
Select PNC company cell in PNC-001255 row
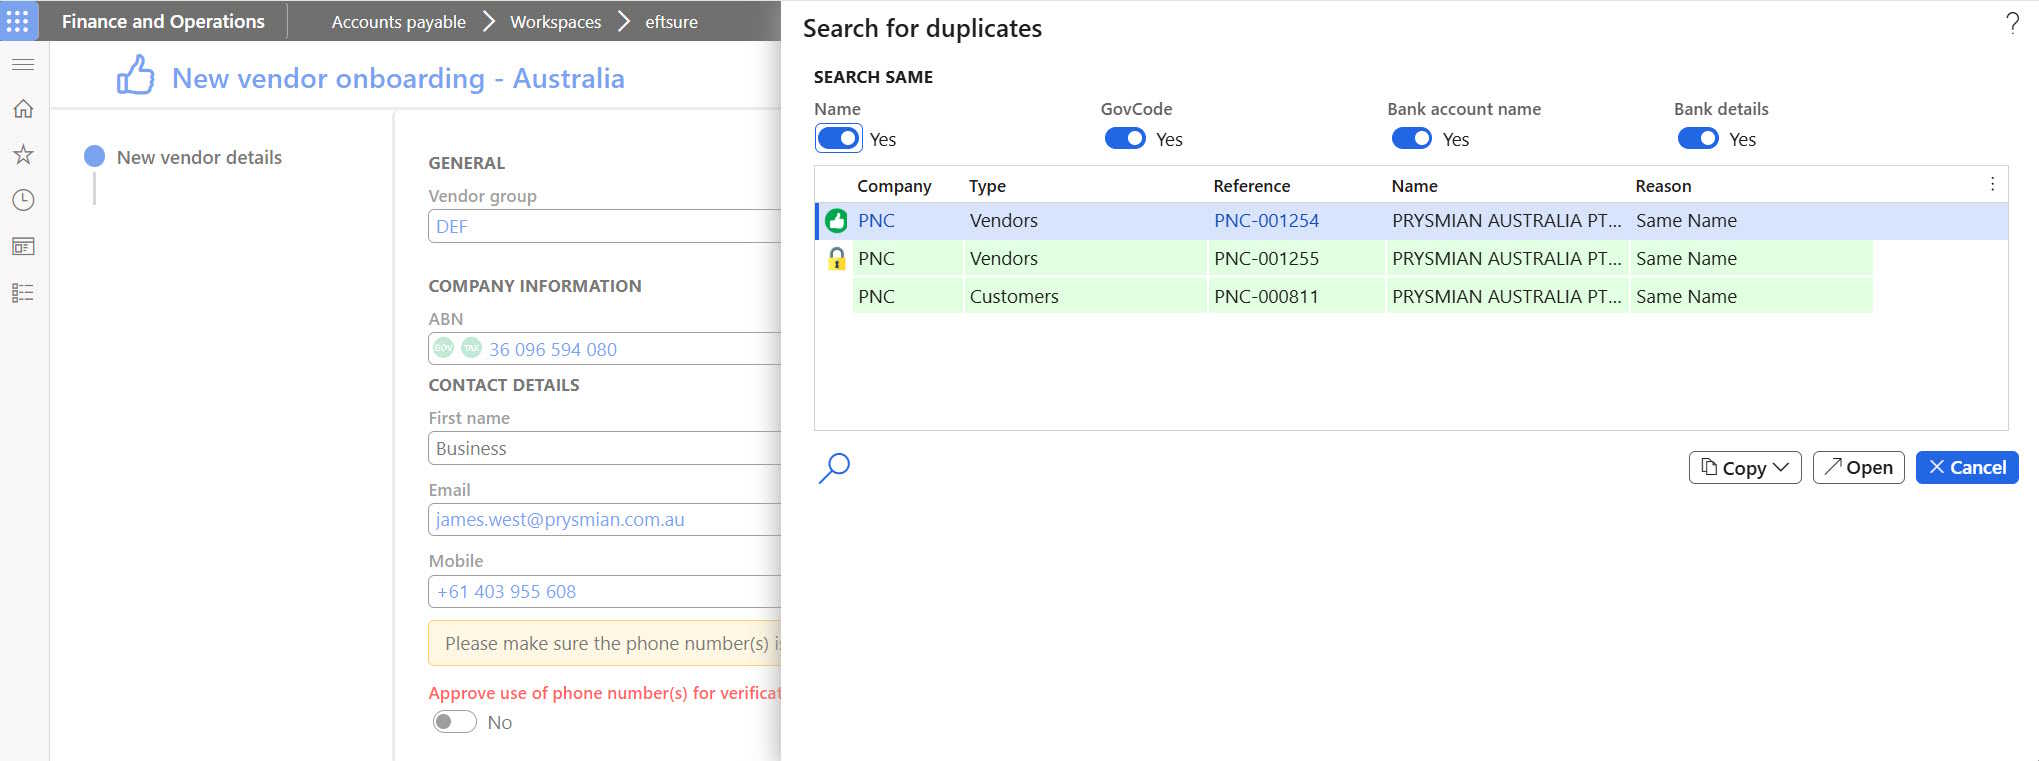pyautogui.click(x=908, y=259)
